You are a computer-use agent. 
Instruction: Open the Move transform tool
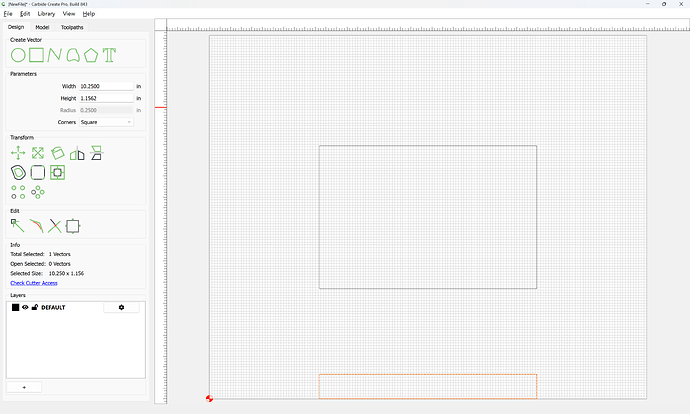(x=18, y=153)
